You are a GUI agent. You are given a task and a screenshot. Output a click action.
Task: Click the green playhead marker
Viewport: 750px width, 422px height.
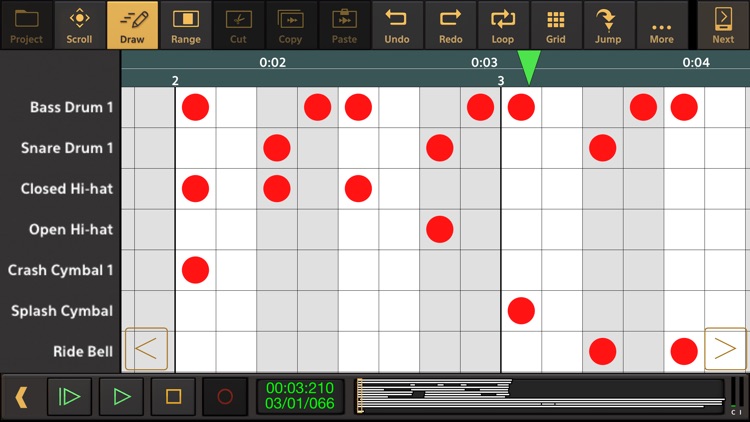pyautogui.click(x=529, y=67)
